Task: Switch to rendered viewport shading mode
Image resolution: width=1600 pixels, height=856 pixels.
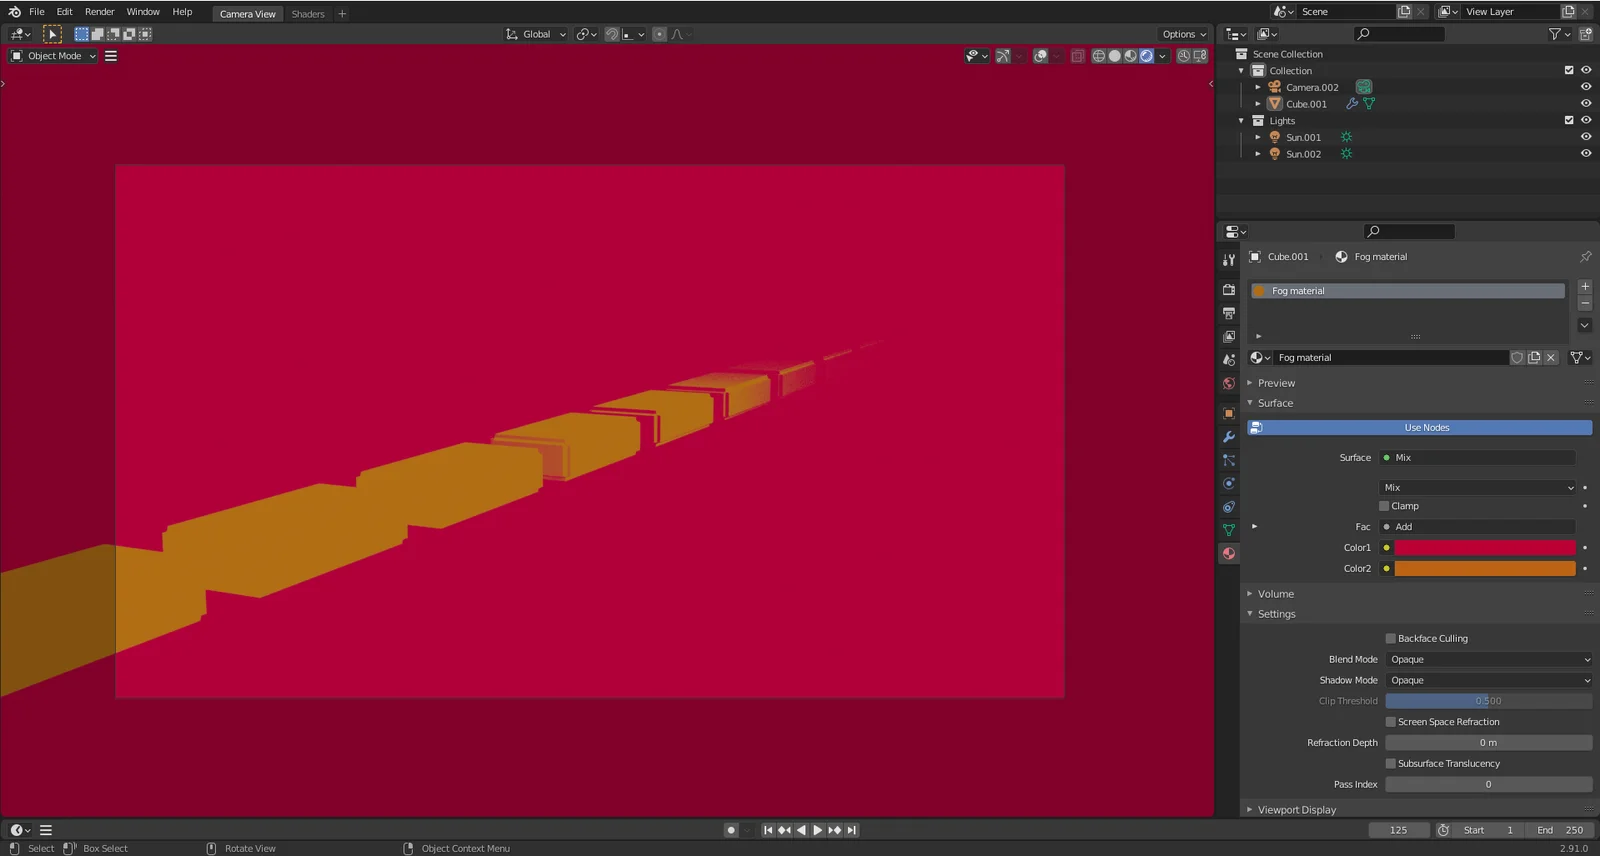Action: pyautogui.click(x=1146, y=56)
